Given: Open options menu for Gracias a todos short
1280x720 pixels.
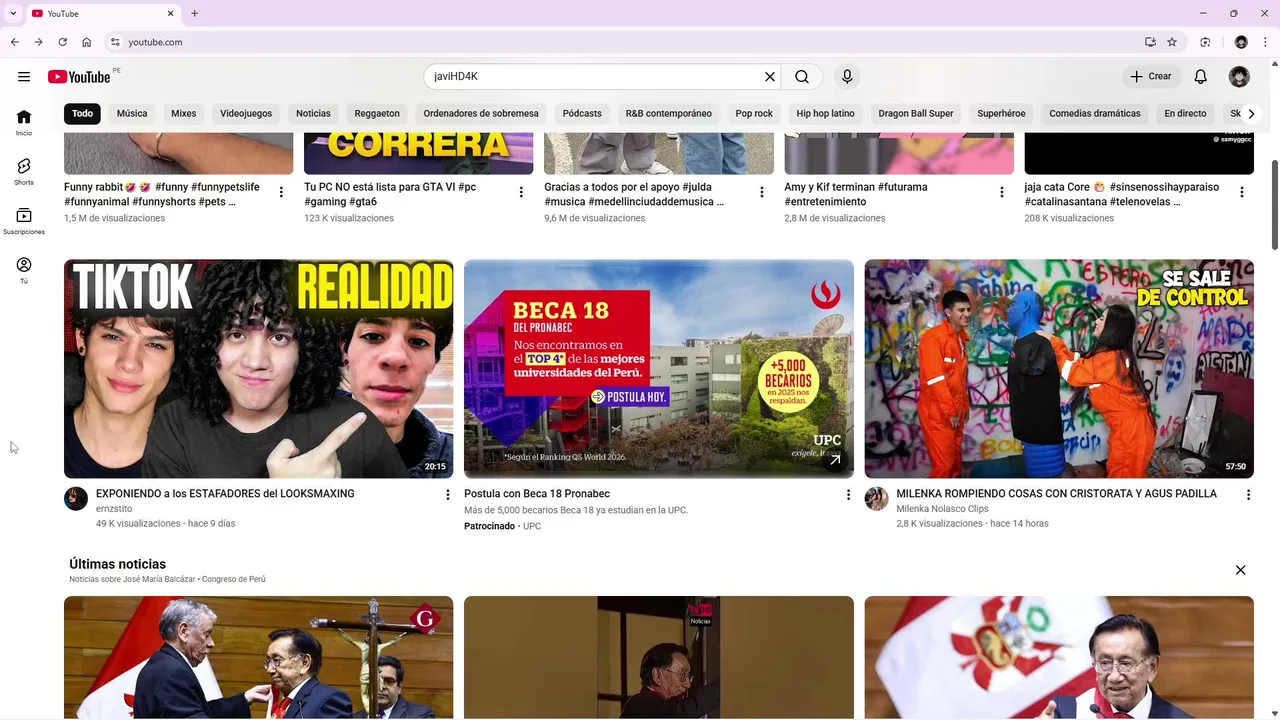Looking at the screenshot, I should click(x=762, y=192).
